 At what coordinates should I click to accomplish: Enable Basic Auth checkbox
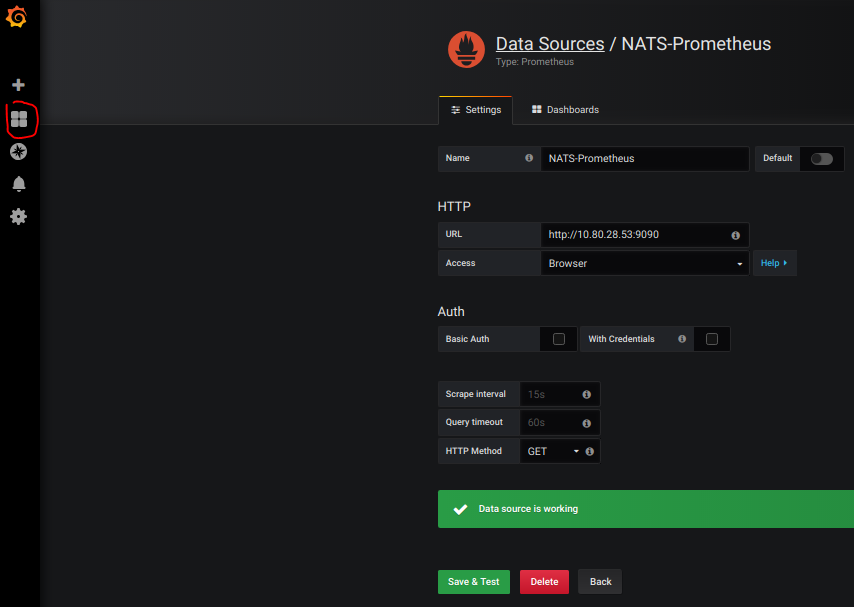click(558, 339)
